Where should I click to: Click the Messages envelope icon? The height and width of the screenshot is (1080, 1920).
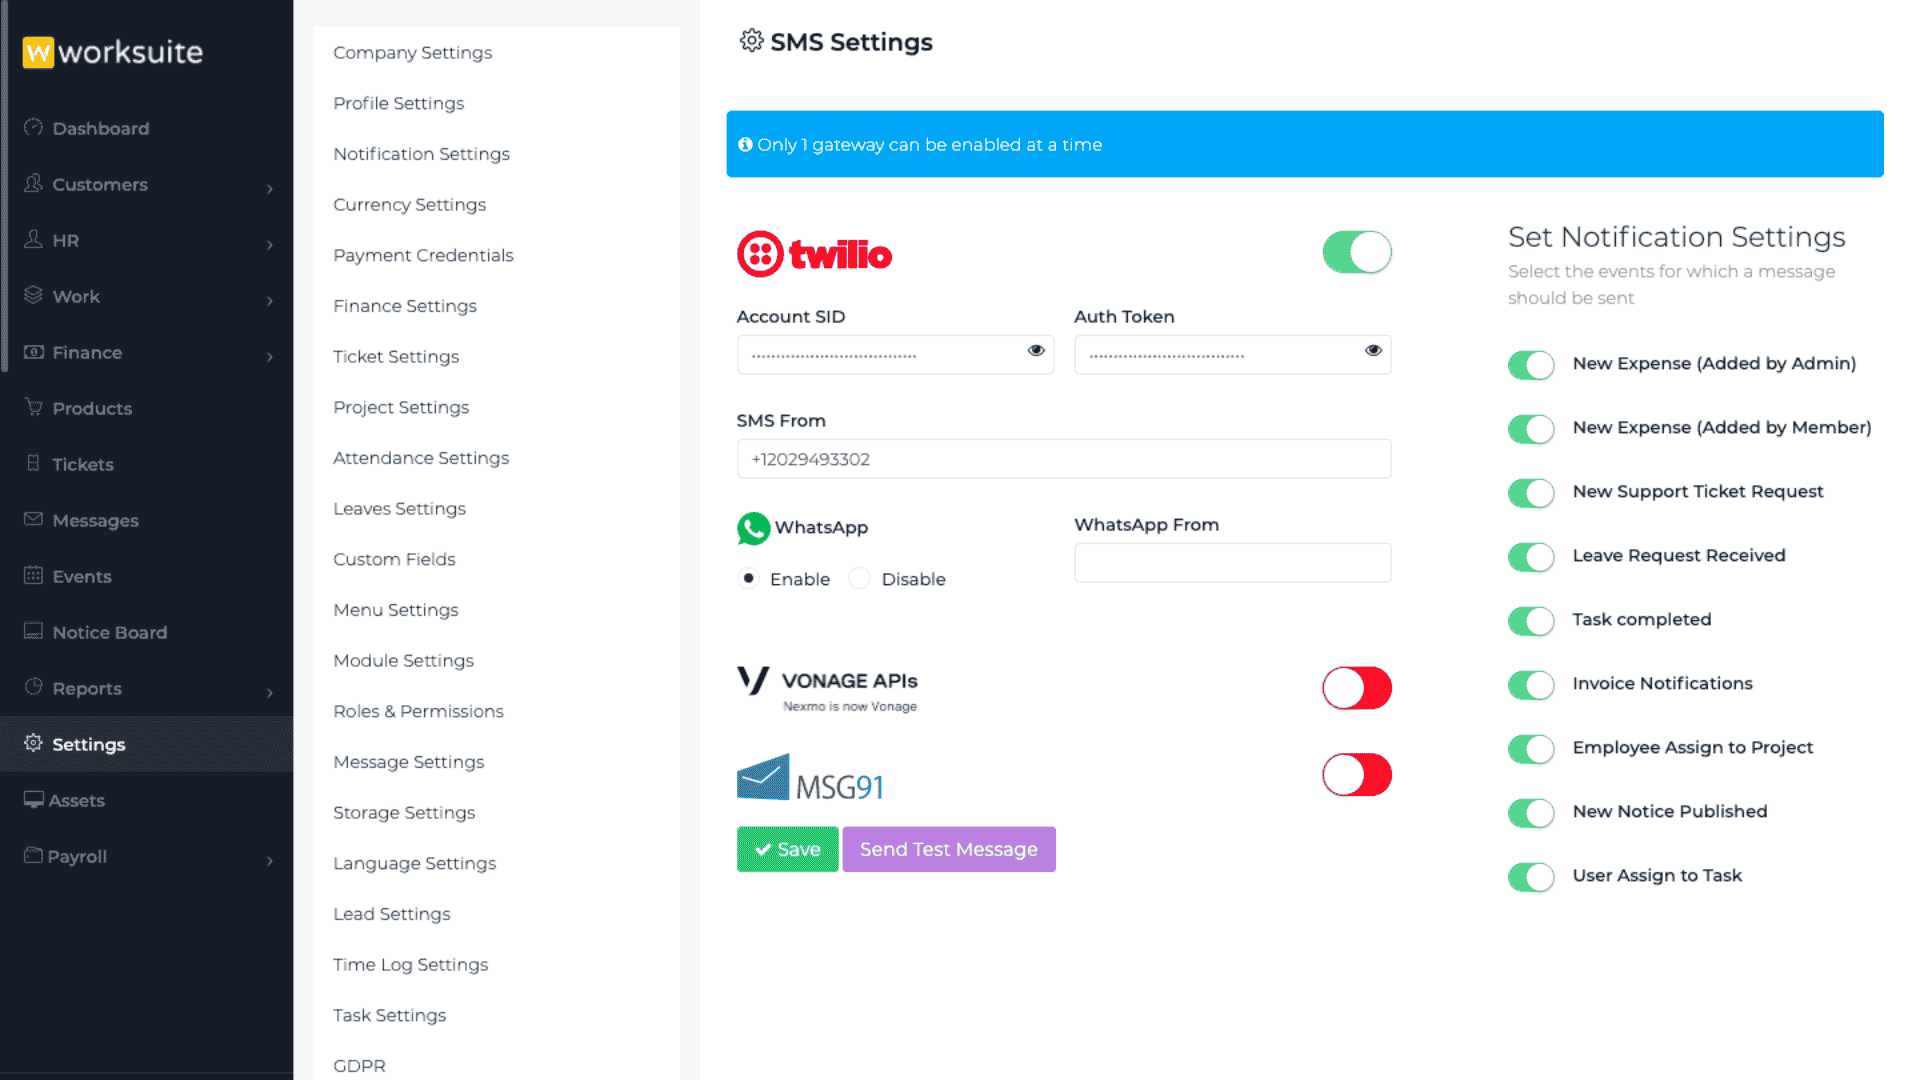point(34,519)
